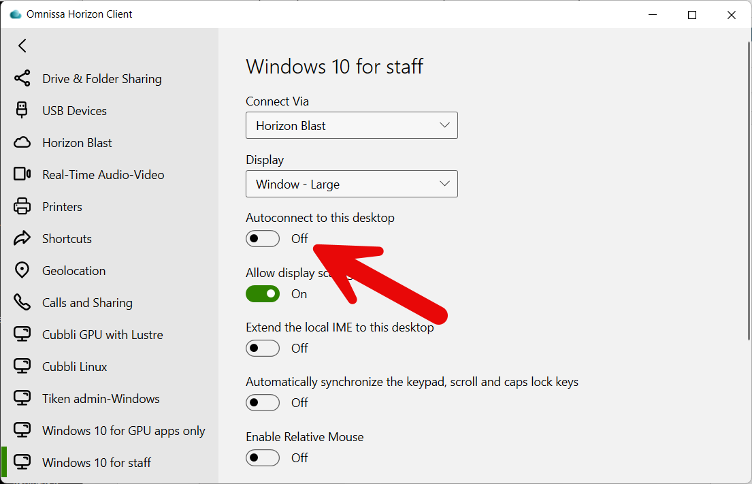Click the Shortcuts arrow icon
This screenshot has height=485, width=755.
coord(22,239)
